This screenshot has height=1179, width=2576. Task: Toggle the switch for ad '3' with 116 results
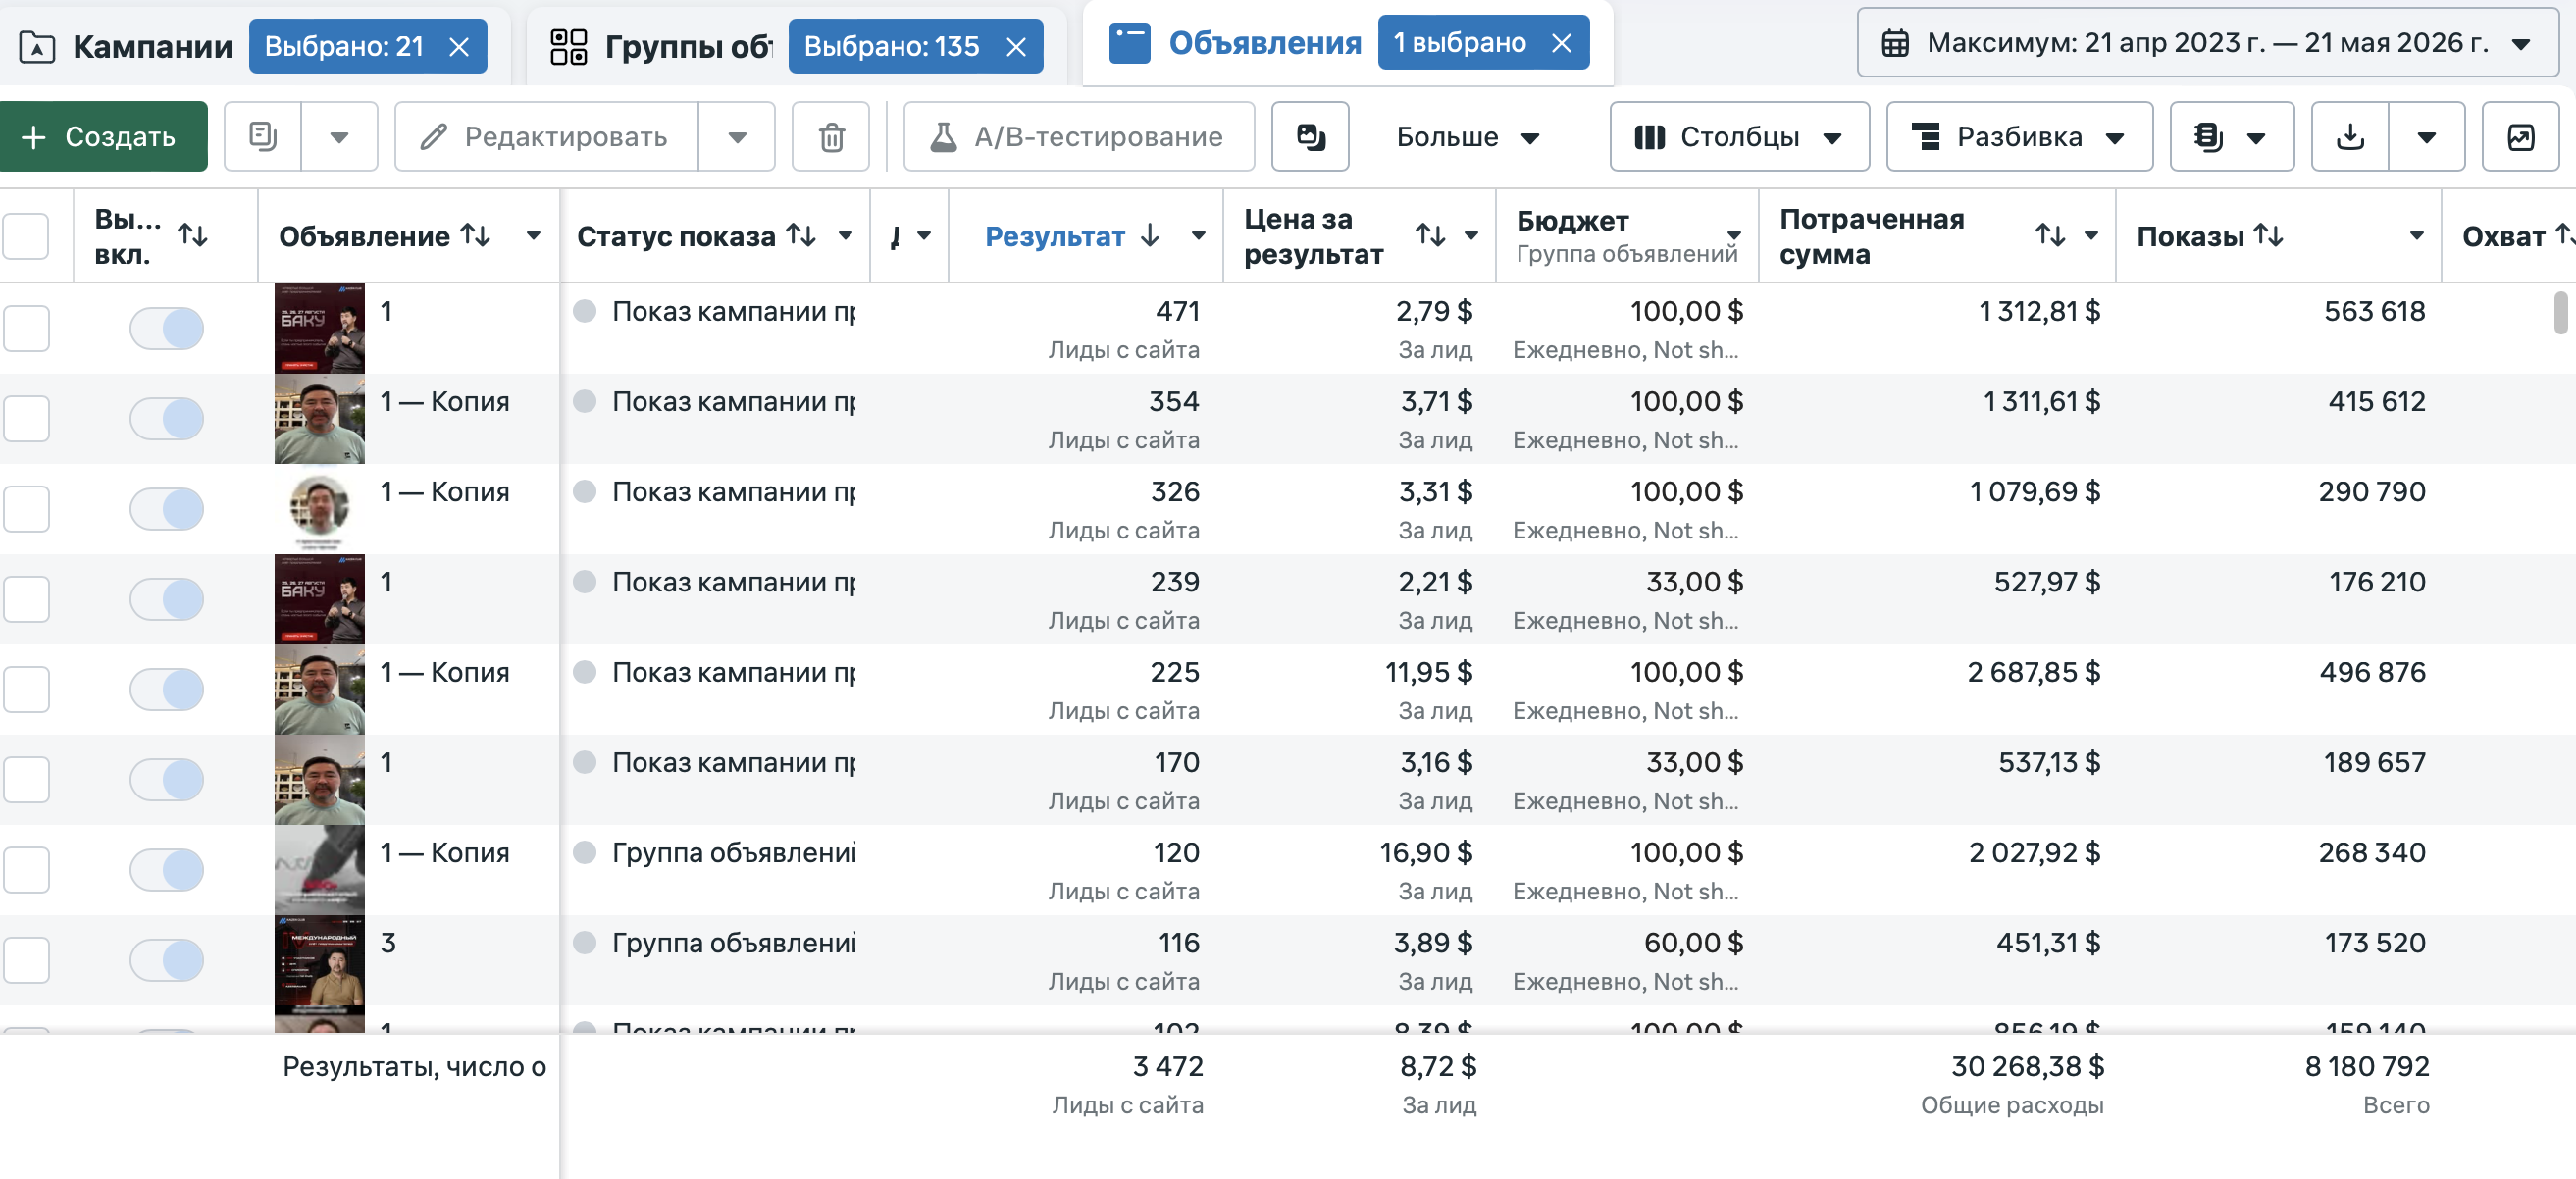tap(167, 959)
